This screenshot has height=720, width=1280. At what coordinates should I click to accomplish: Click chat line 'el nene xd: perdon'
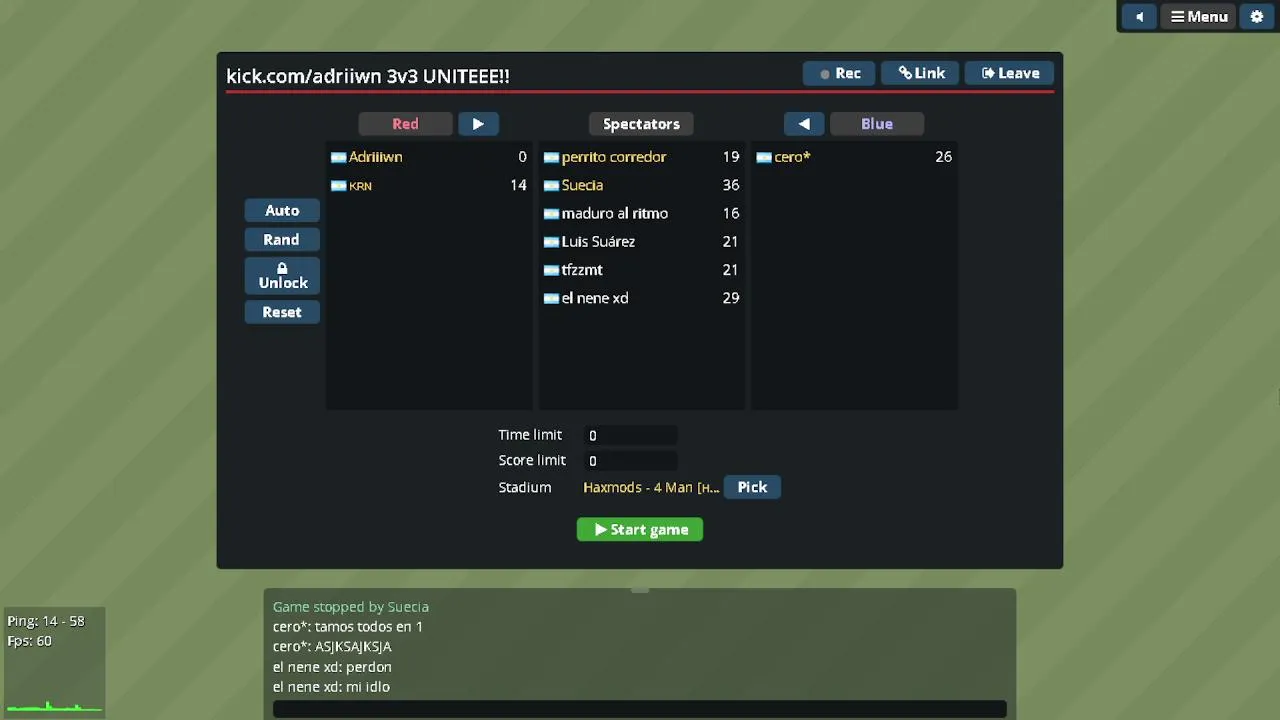pyautogui.click(x=332, y=667)
